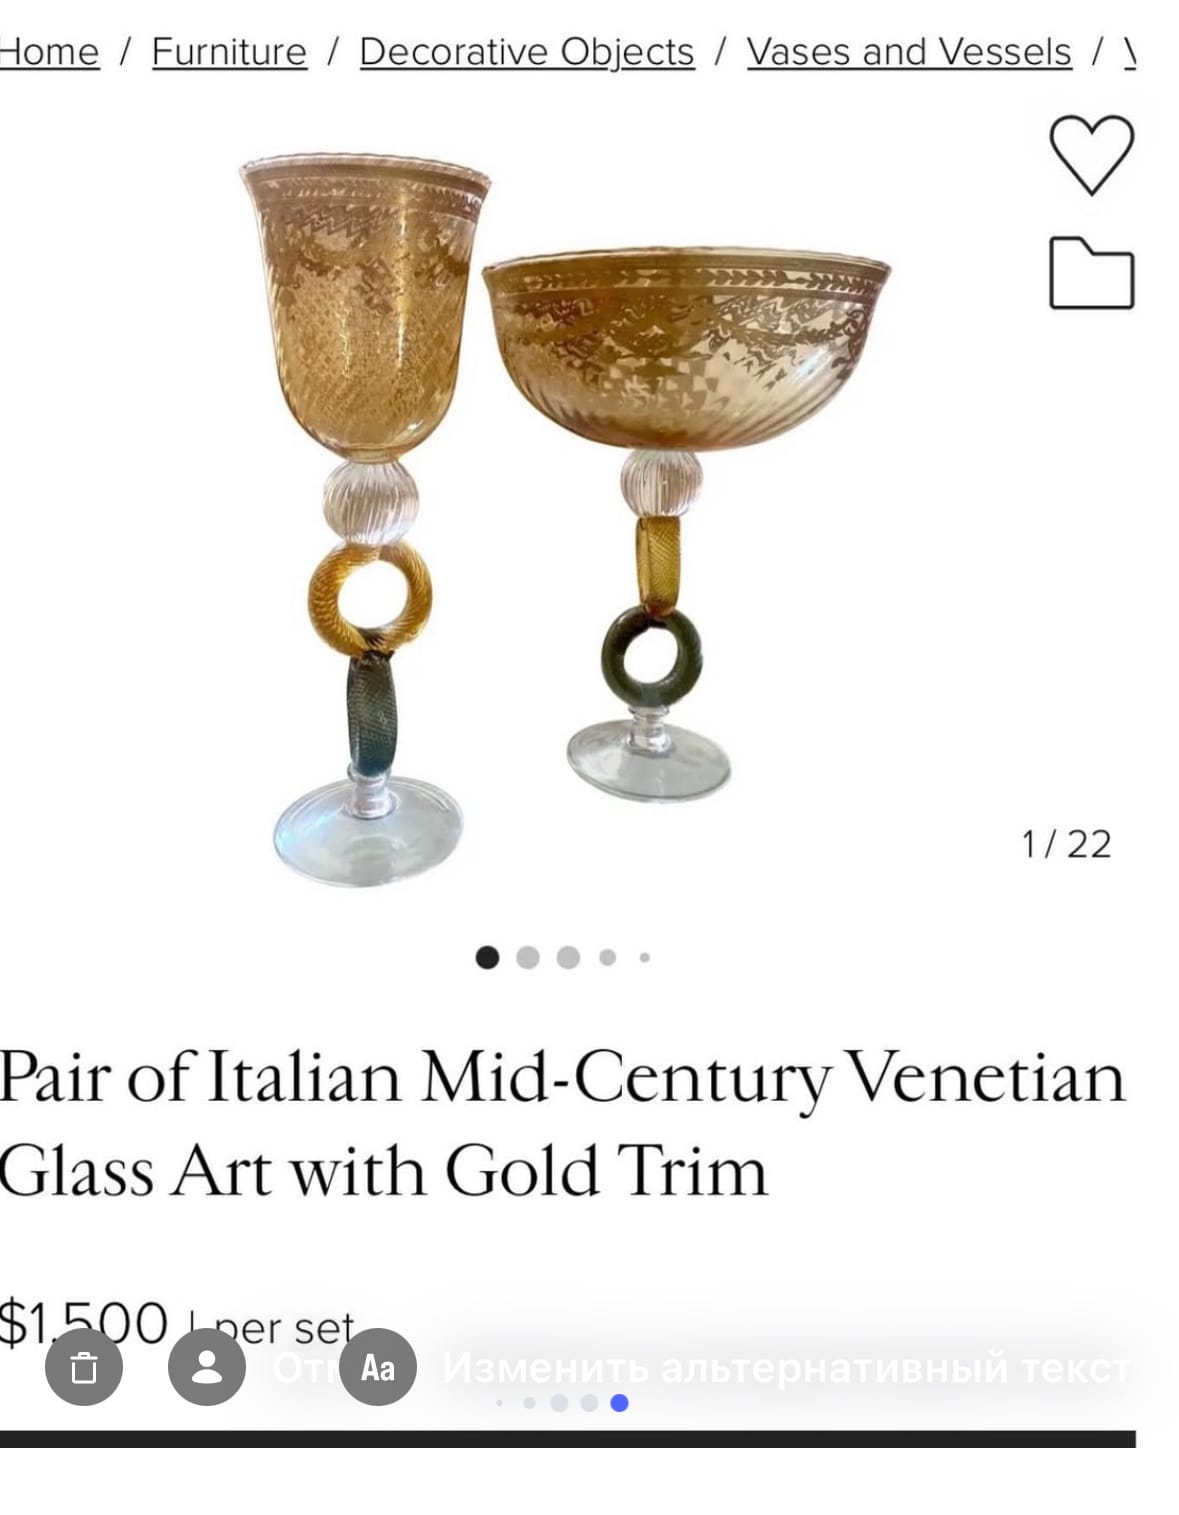Tap the blue active page dot

click(619, 1403)
